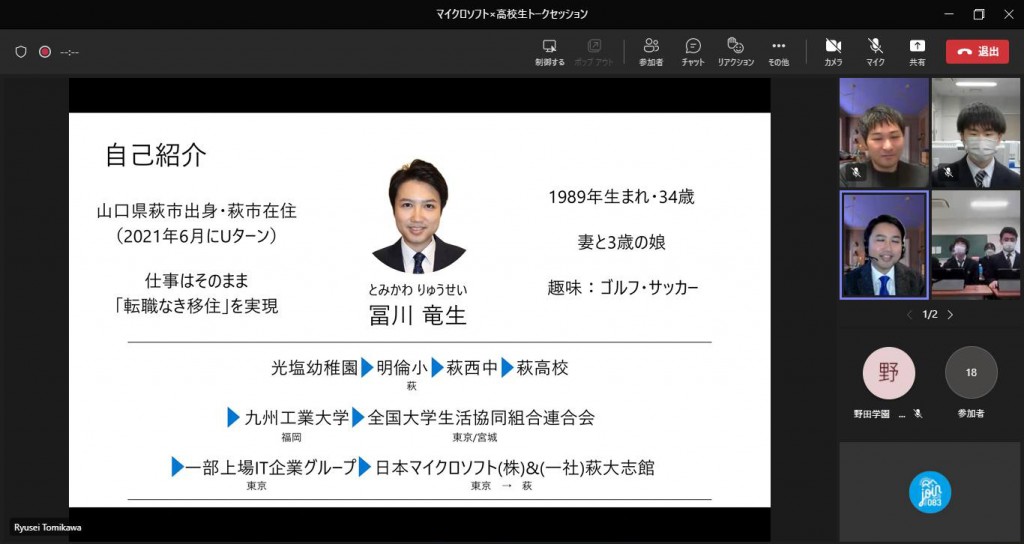Go to next page of video gallery
Image resolution: width=1024 pixels, height=544 pixels.
950,315
